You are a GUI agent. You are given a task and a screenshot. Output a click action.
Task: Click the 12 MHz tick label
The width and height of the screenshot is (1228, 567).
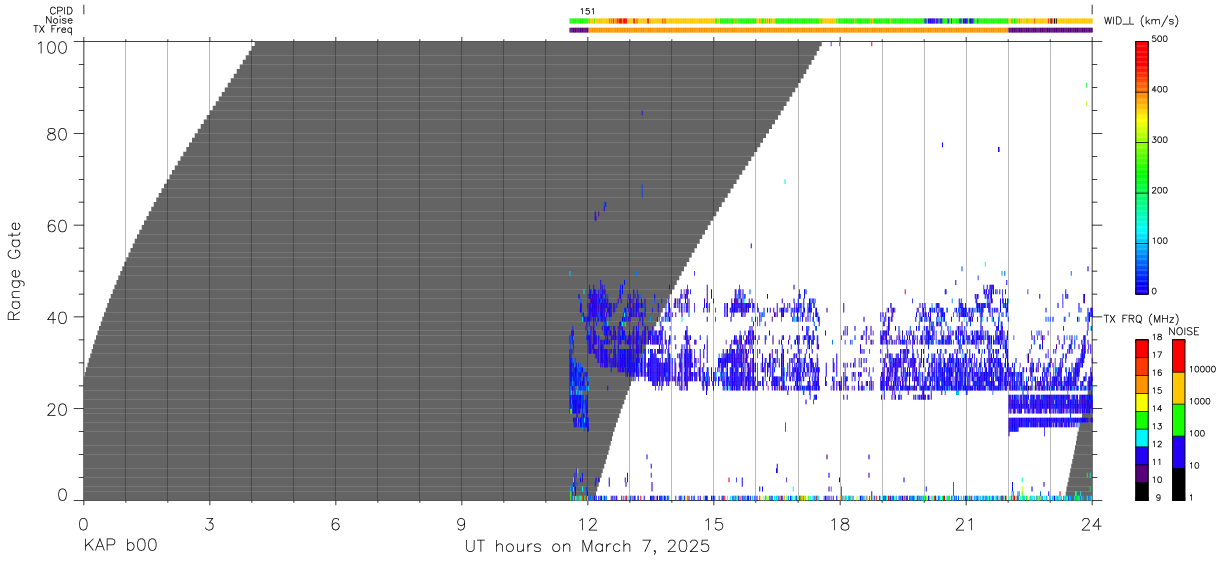click(x=1156, y=443)
